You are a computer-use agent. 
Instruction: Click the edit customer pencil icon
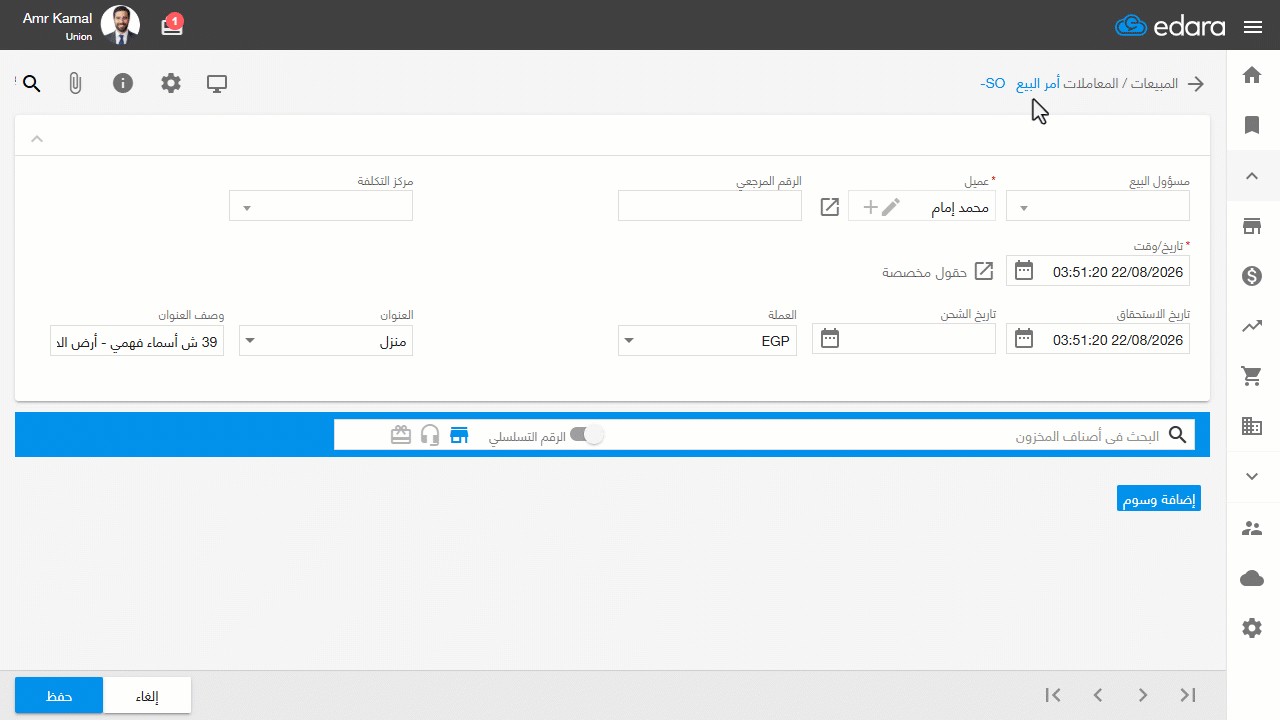pos(891,207)
